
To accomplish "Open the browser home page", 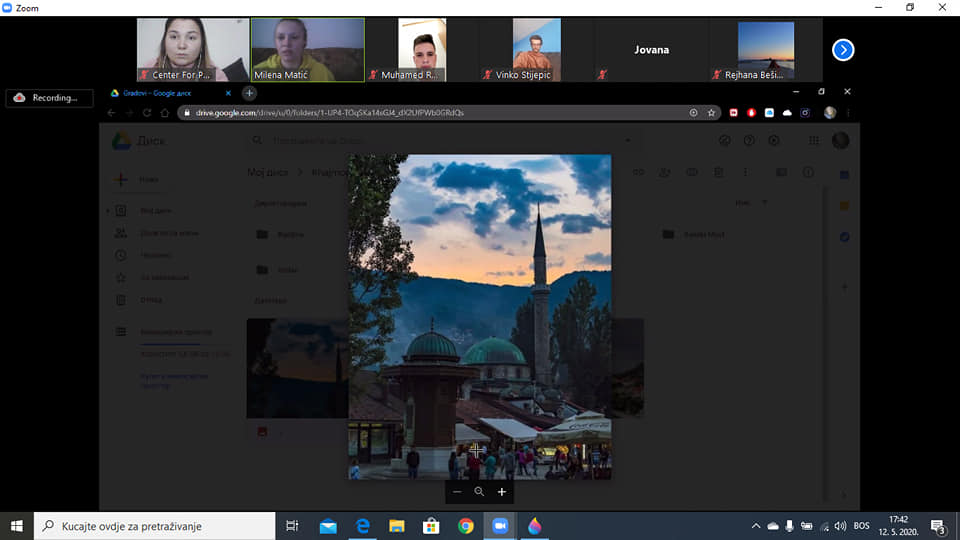I will [165, 113].
